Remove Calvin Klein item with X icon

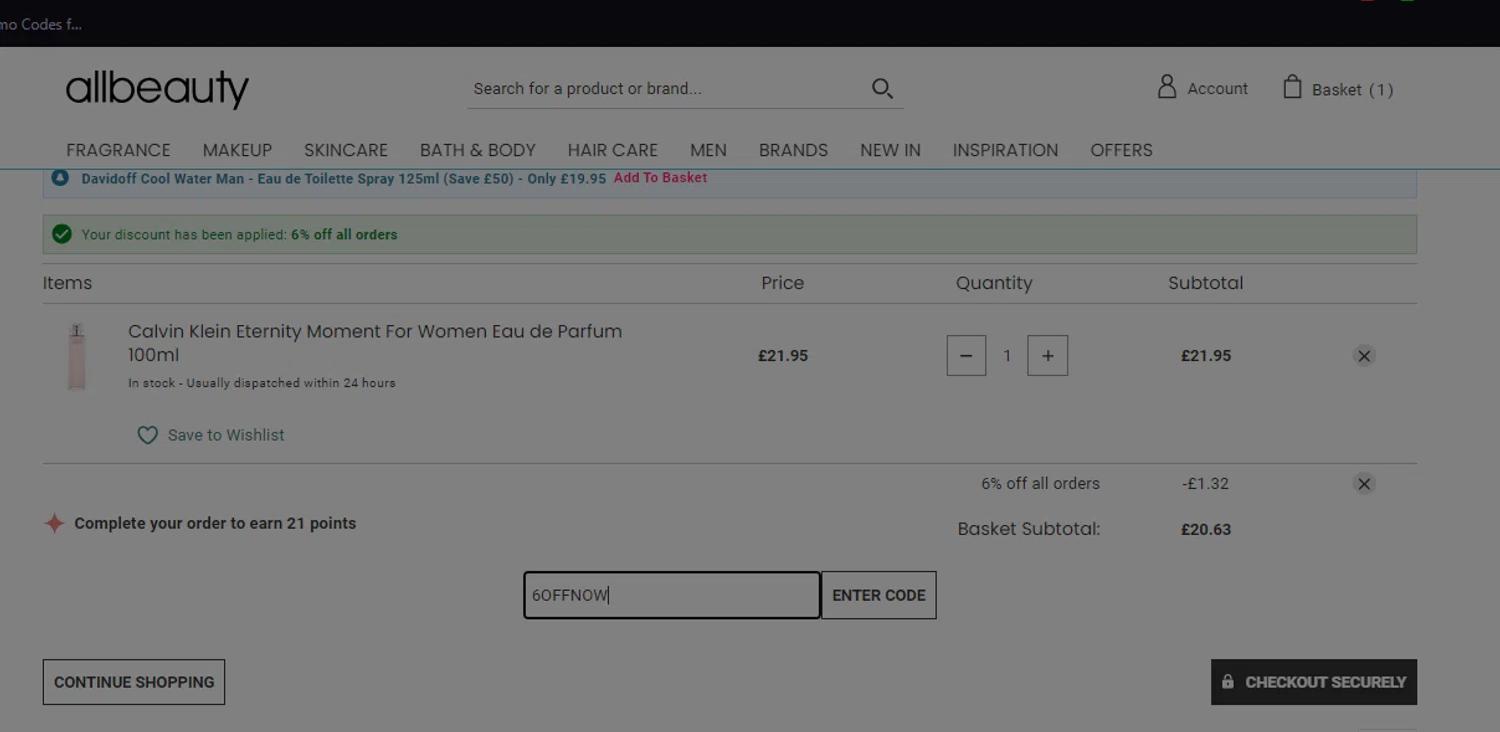pyautogui.click(x=1364, y=356)
